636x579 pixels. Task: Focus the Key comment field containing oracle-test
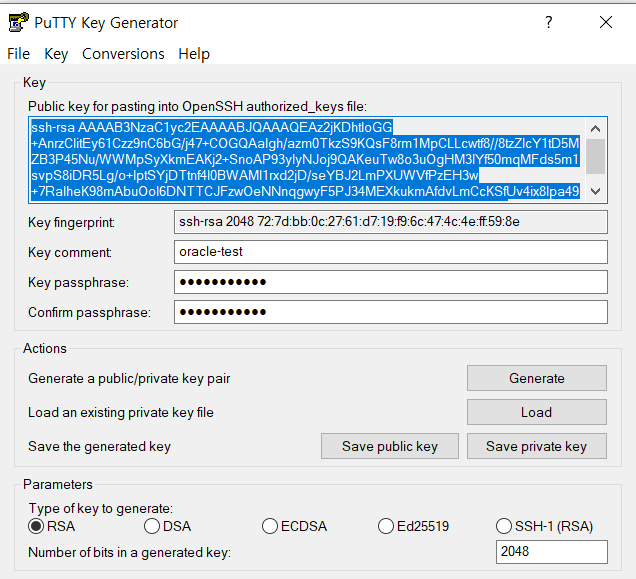click(391, 252)
